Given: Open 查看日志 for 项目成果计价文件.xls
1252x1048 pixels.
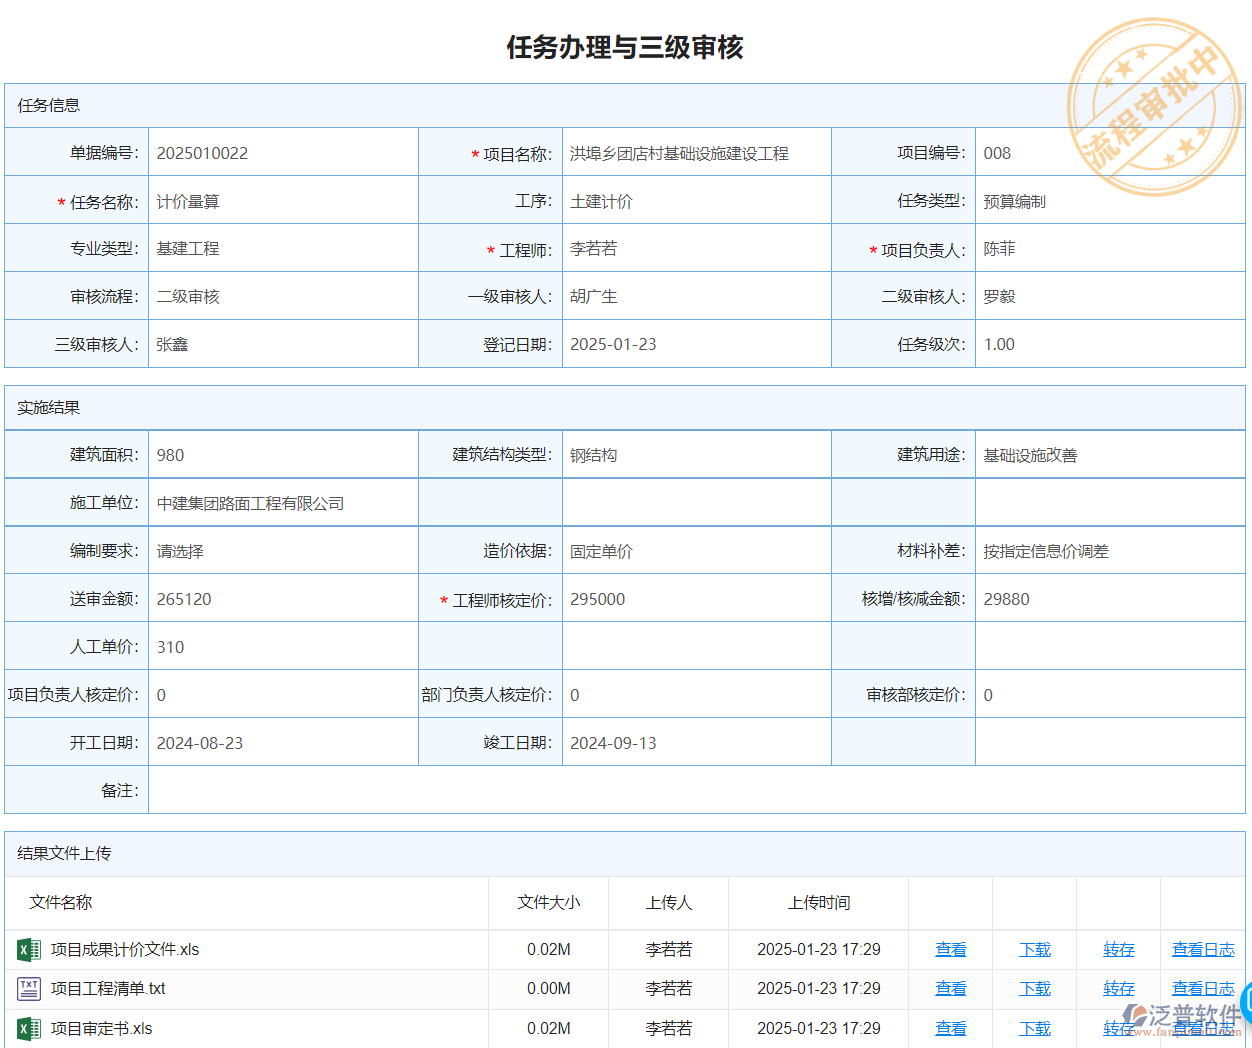Looking at the screenshot, I should (x=1202, y=950).
